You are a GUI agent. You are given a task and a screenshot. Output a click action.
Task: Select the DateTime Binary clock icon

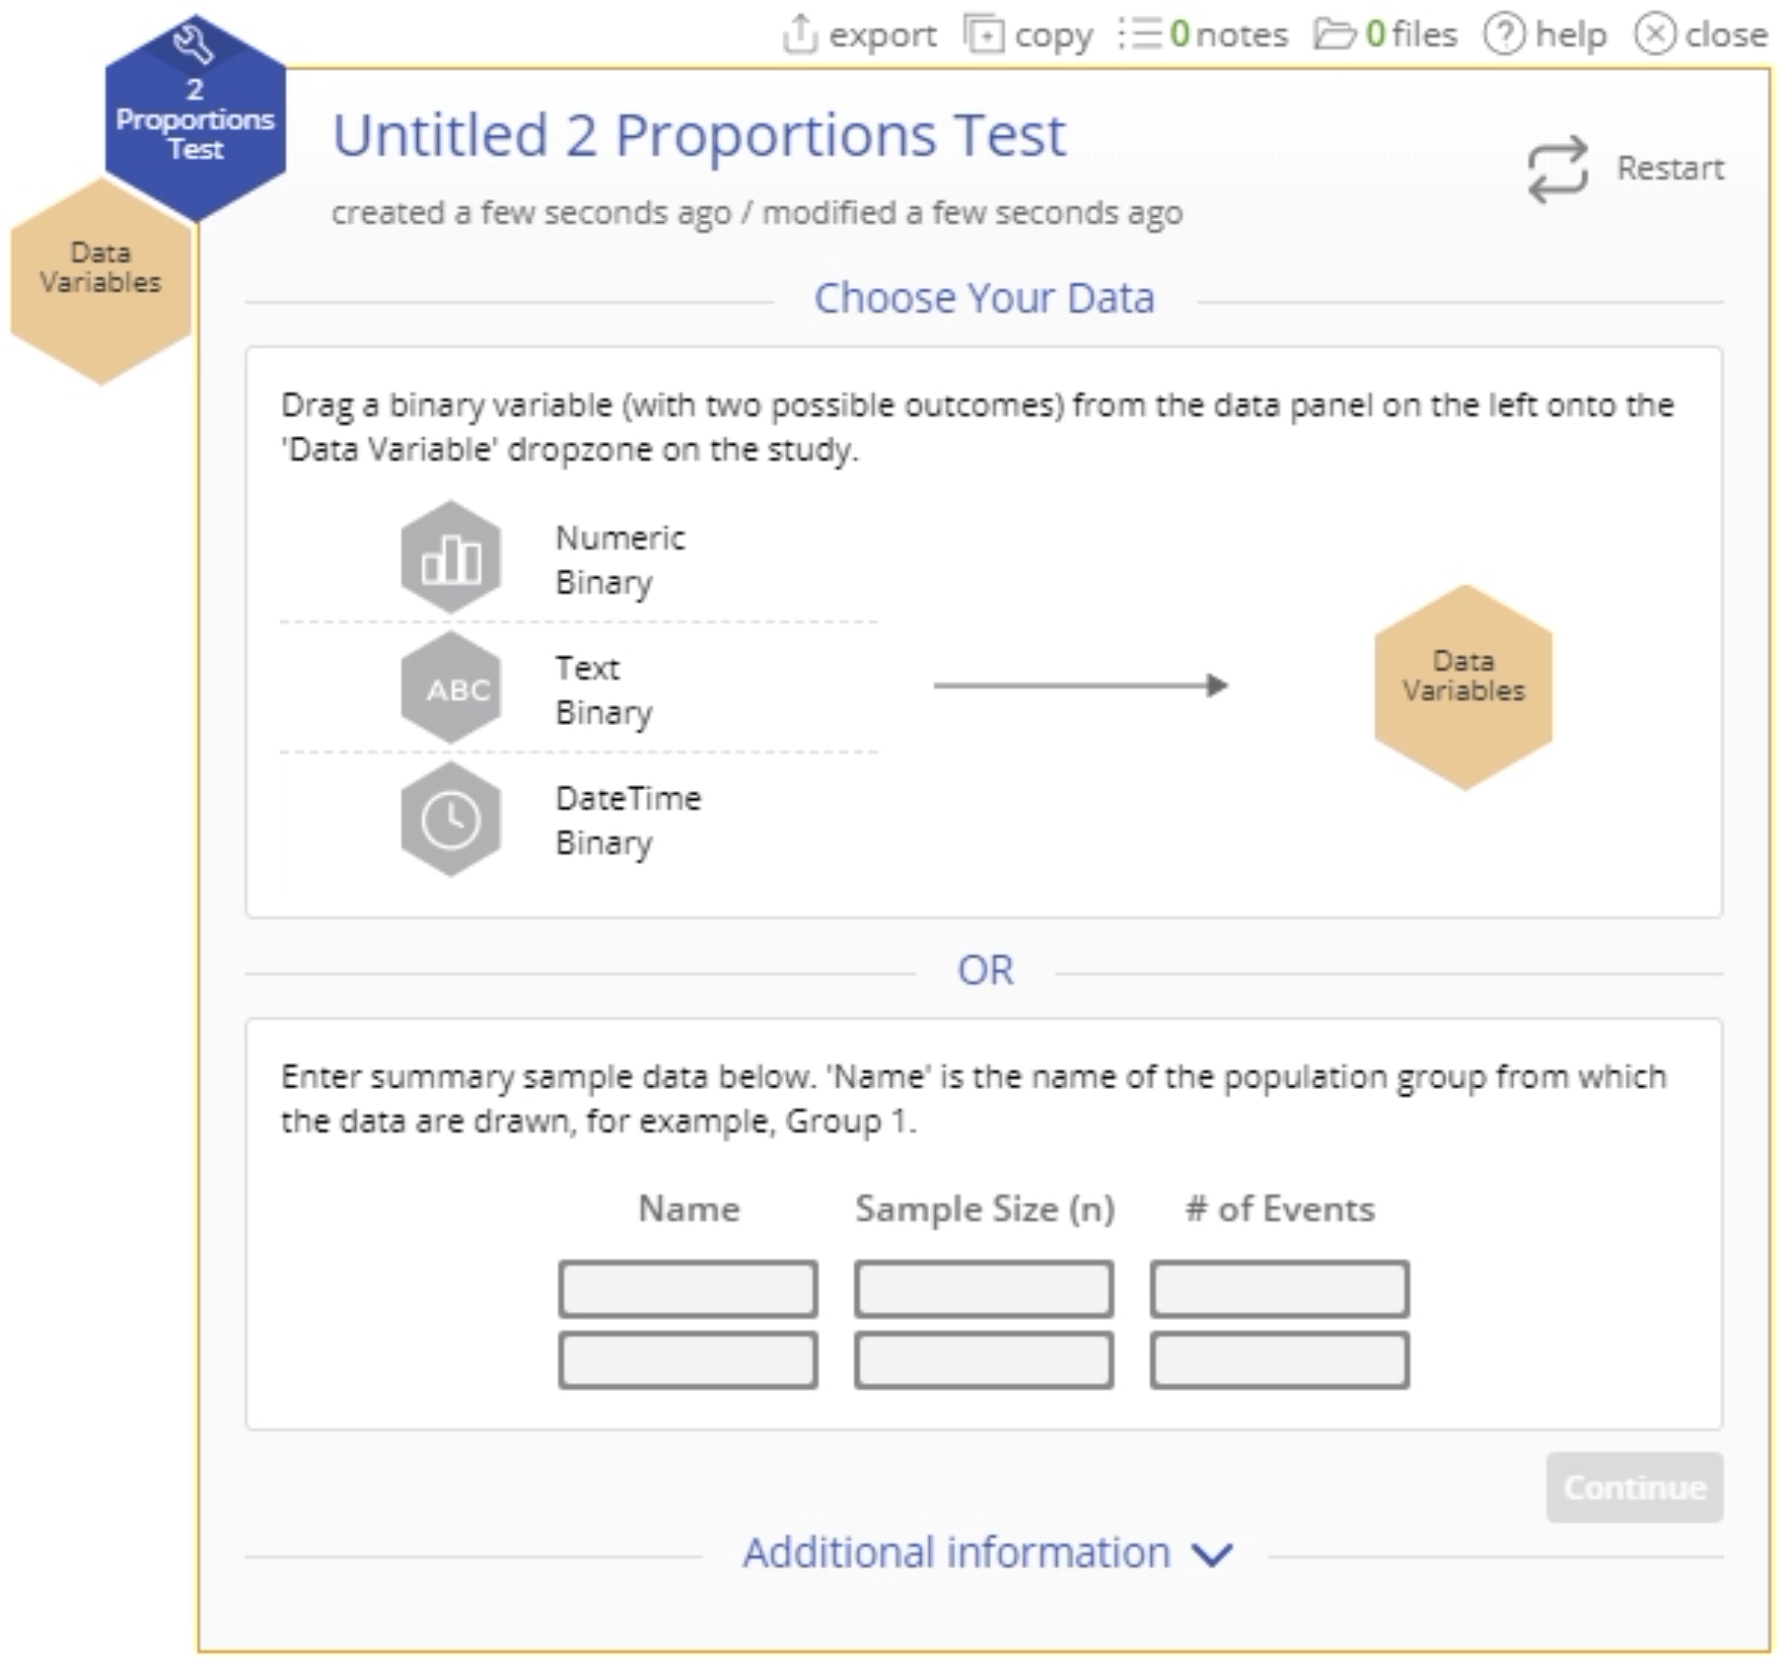[x=451, y=820]
